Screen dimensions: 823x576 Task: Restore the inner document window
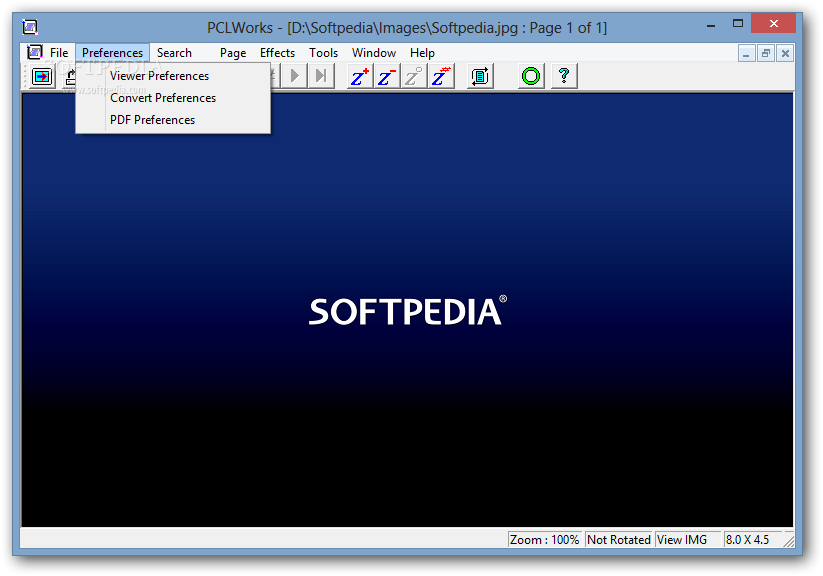(766, 54)
